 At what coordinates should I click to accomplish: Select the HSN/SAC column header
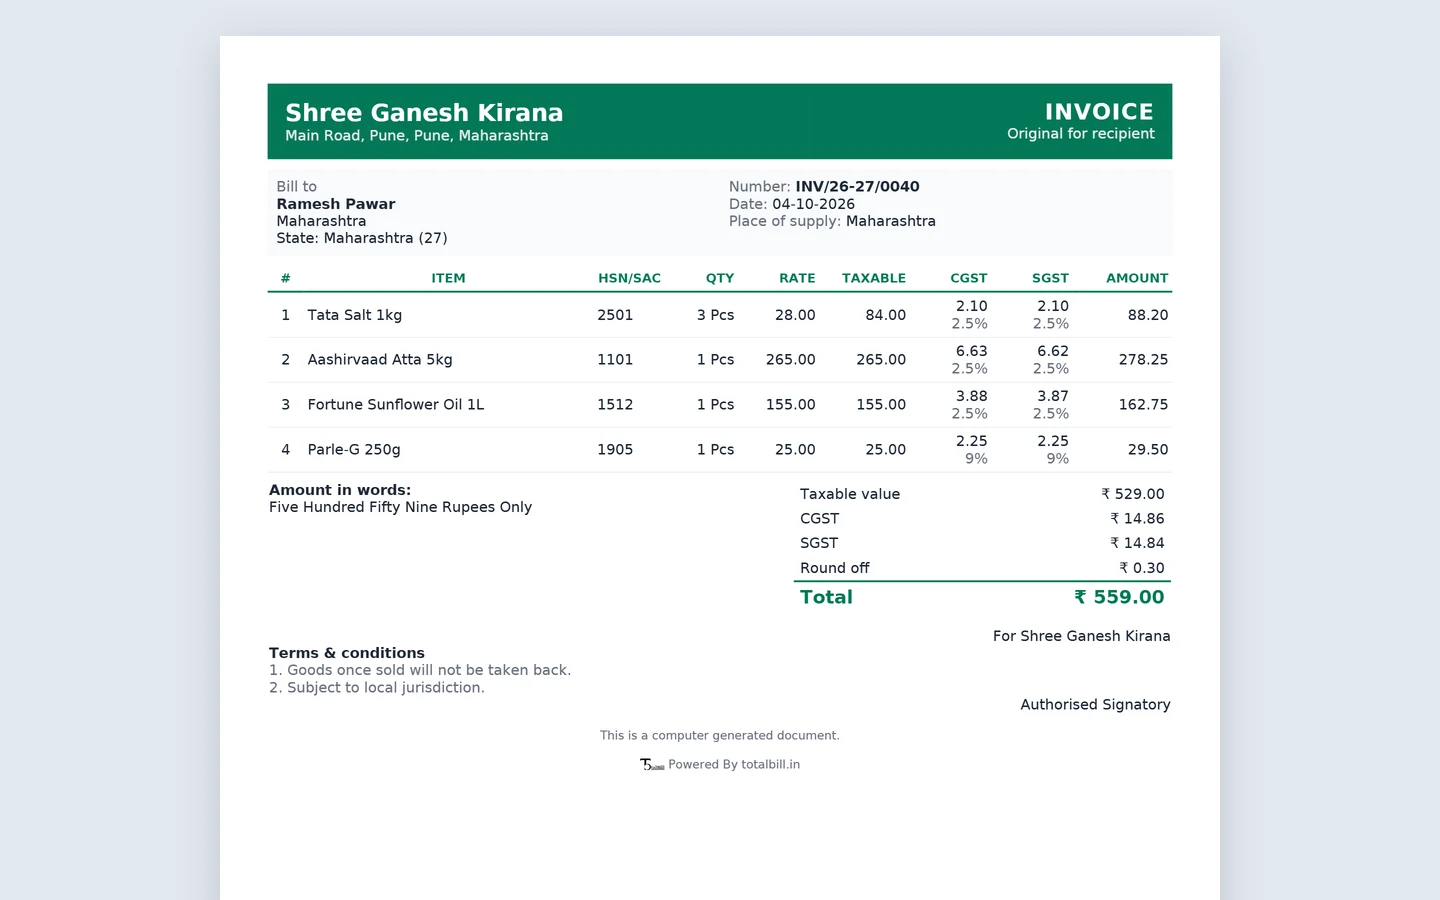point(630,279)
